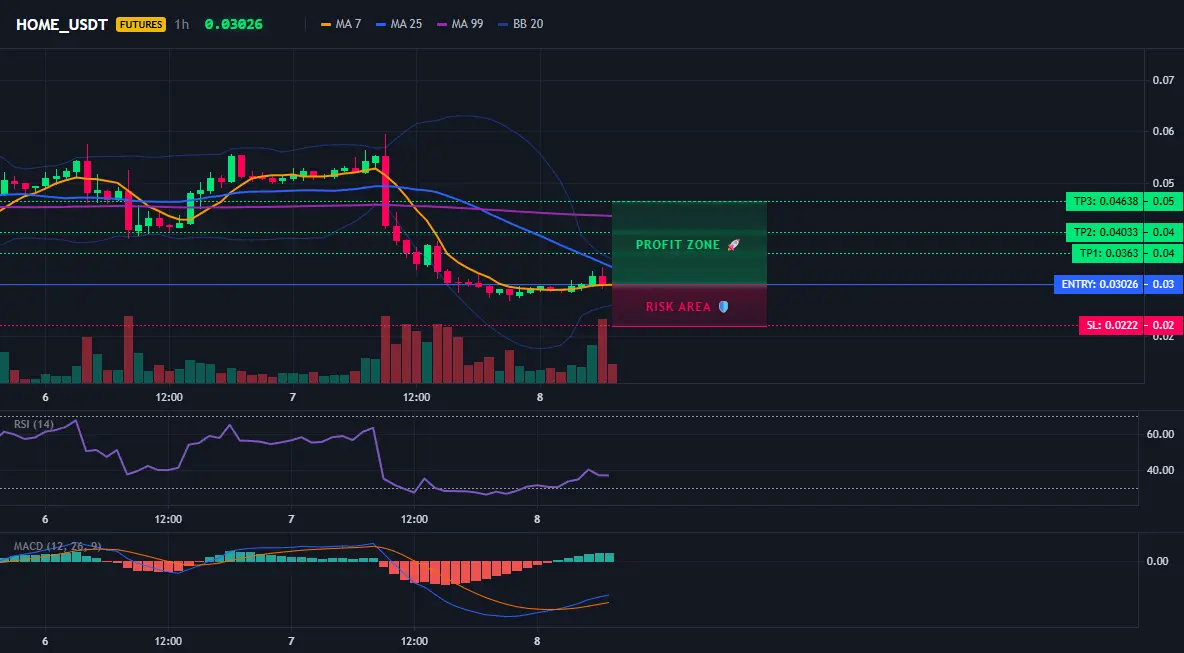1184x653 pixels.
Task: Click the shield icon in risk area
Action: [x=723, y=306]
